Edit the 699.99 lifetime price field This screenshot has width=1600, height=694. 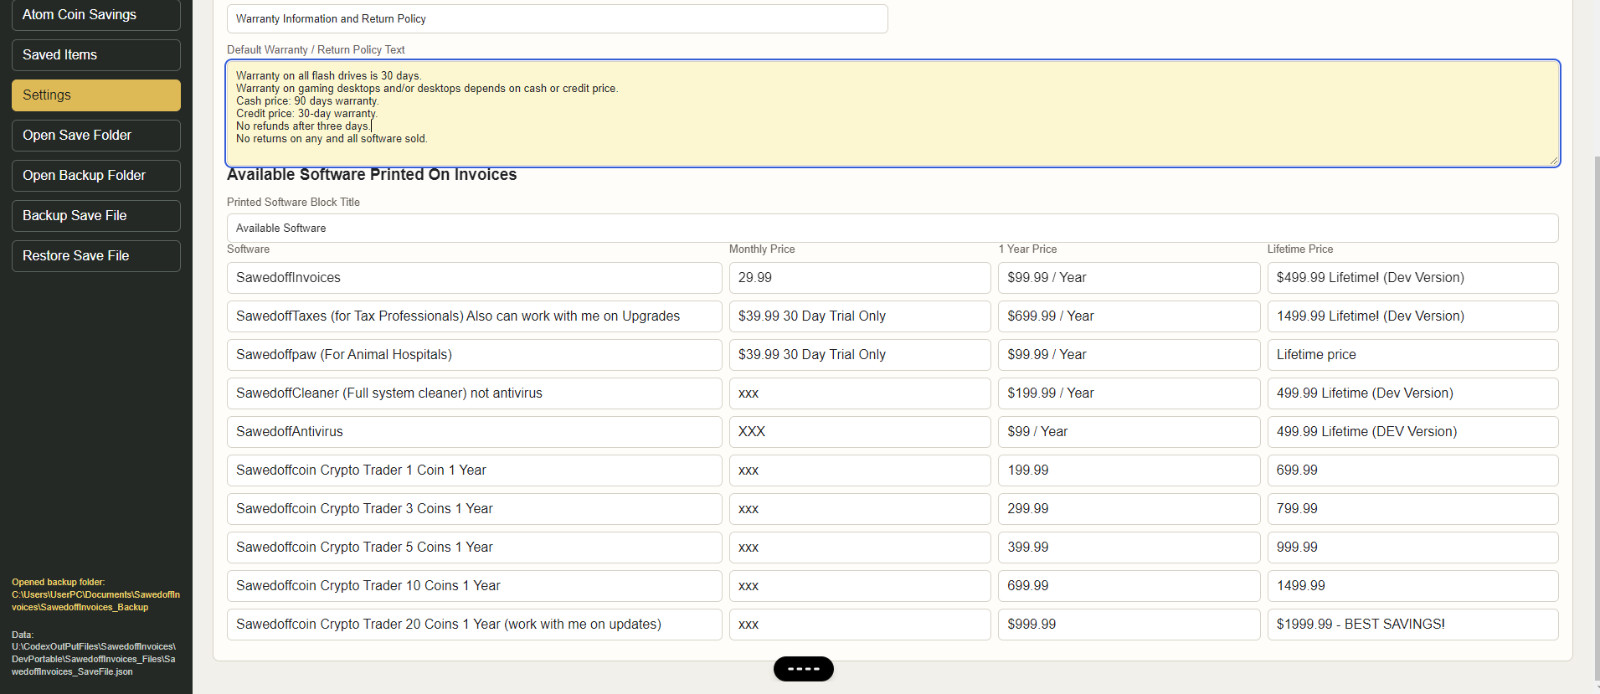tap(1413, 470)
